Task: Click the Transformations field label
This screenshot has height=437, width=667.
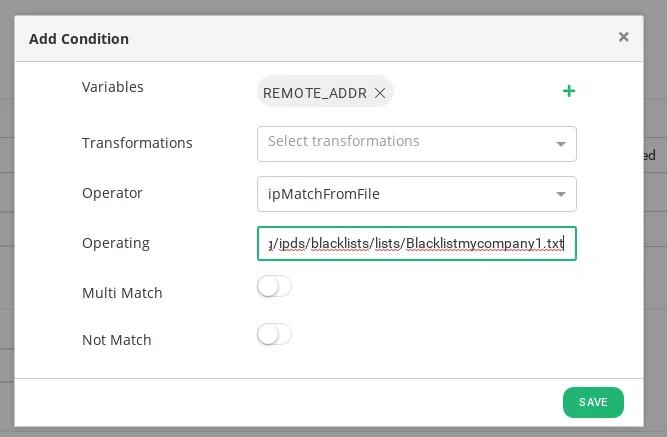Action: pos(137,143)
